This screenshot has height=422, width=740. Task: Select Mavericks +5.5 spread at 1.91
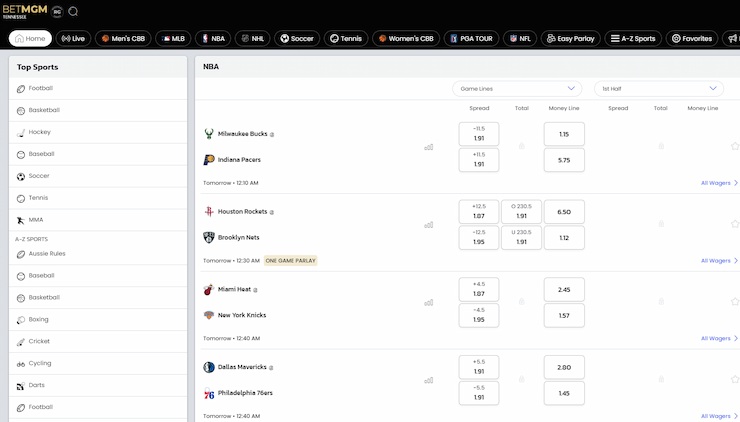(479, 367)
